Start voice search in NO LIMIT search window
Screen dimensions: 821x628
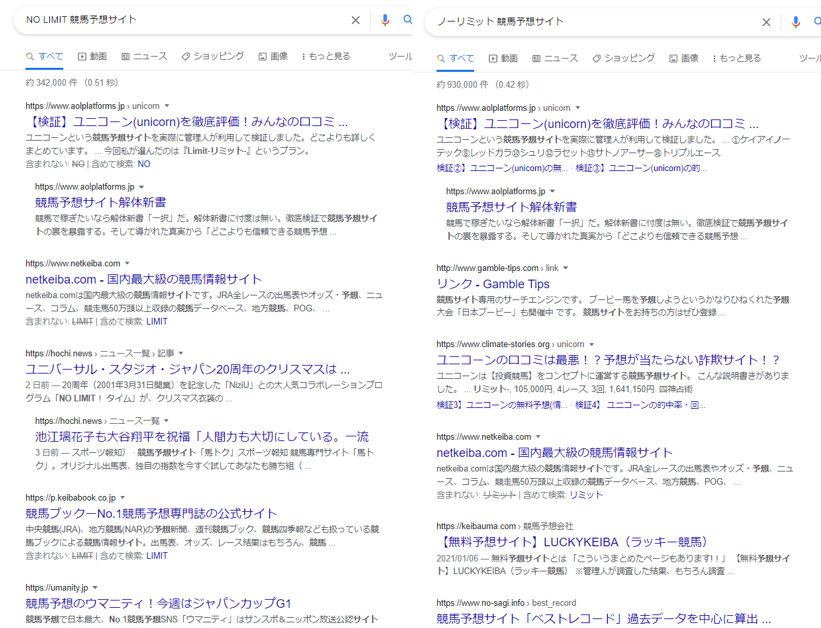pyautogui.click(x=385, y=20)
